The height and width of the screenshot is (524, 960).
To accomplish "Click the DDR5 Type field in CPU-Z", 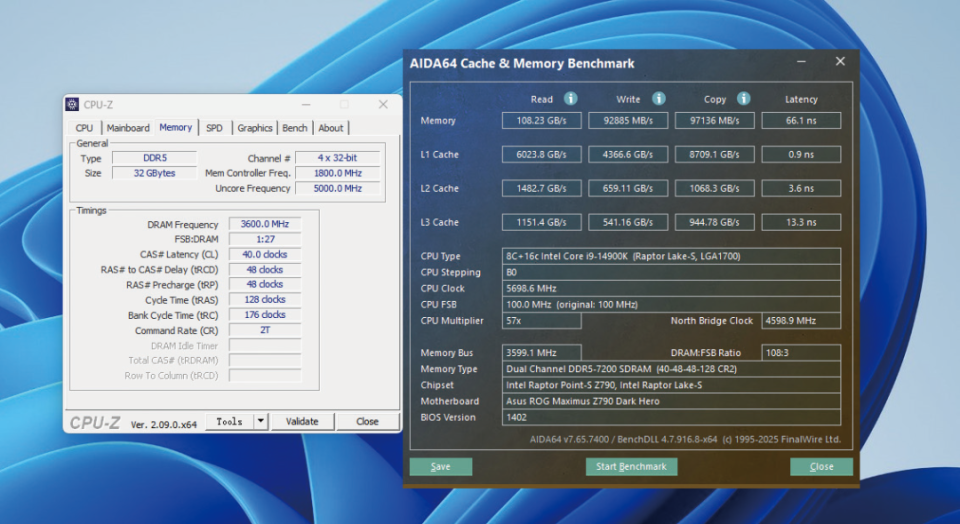I will tap(155, 158).
